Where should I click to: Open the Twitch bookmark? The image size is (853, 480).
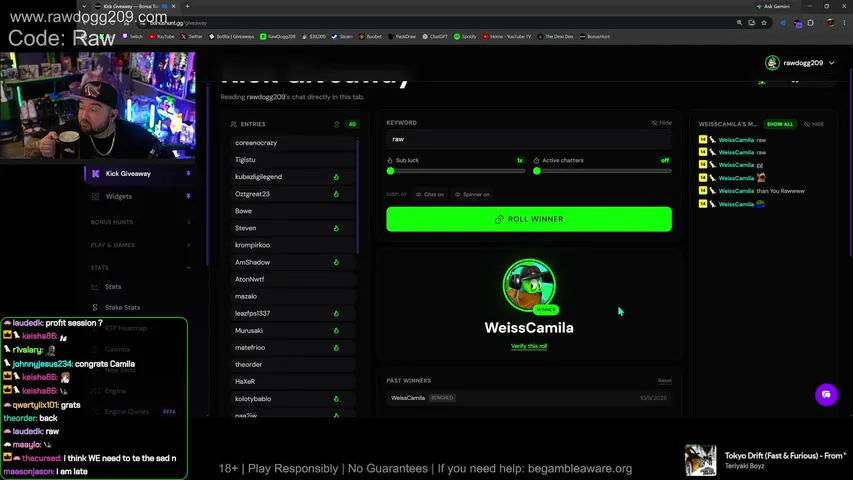pyautogui.click(x=133, y=36)
